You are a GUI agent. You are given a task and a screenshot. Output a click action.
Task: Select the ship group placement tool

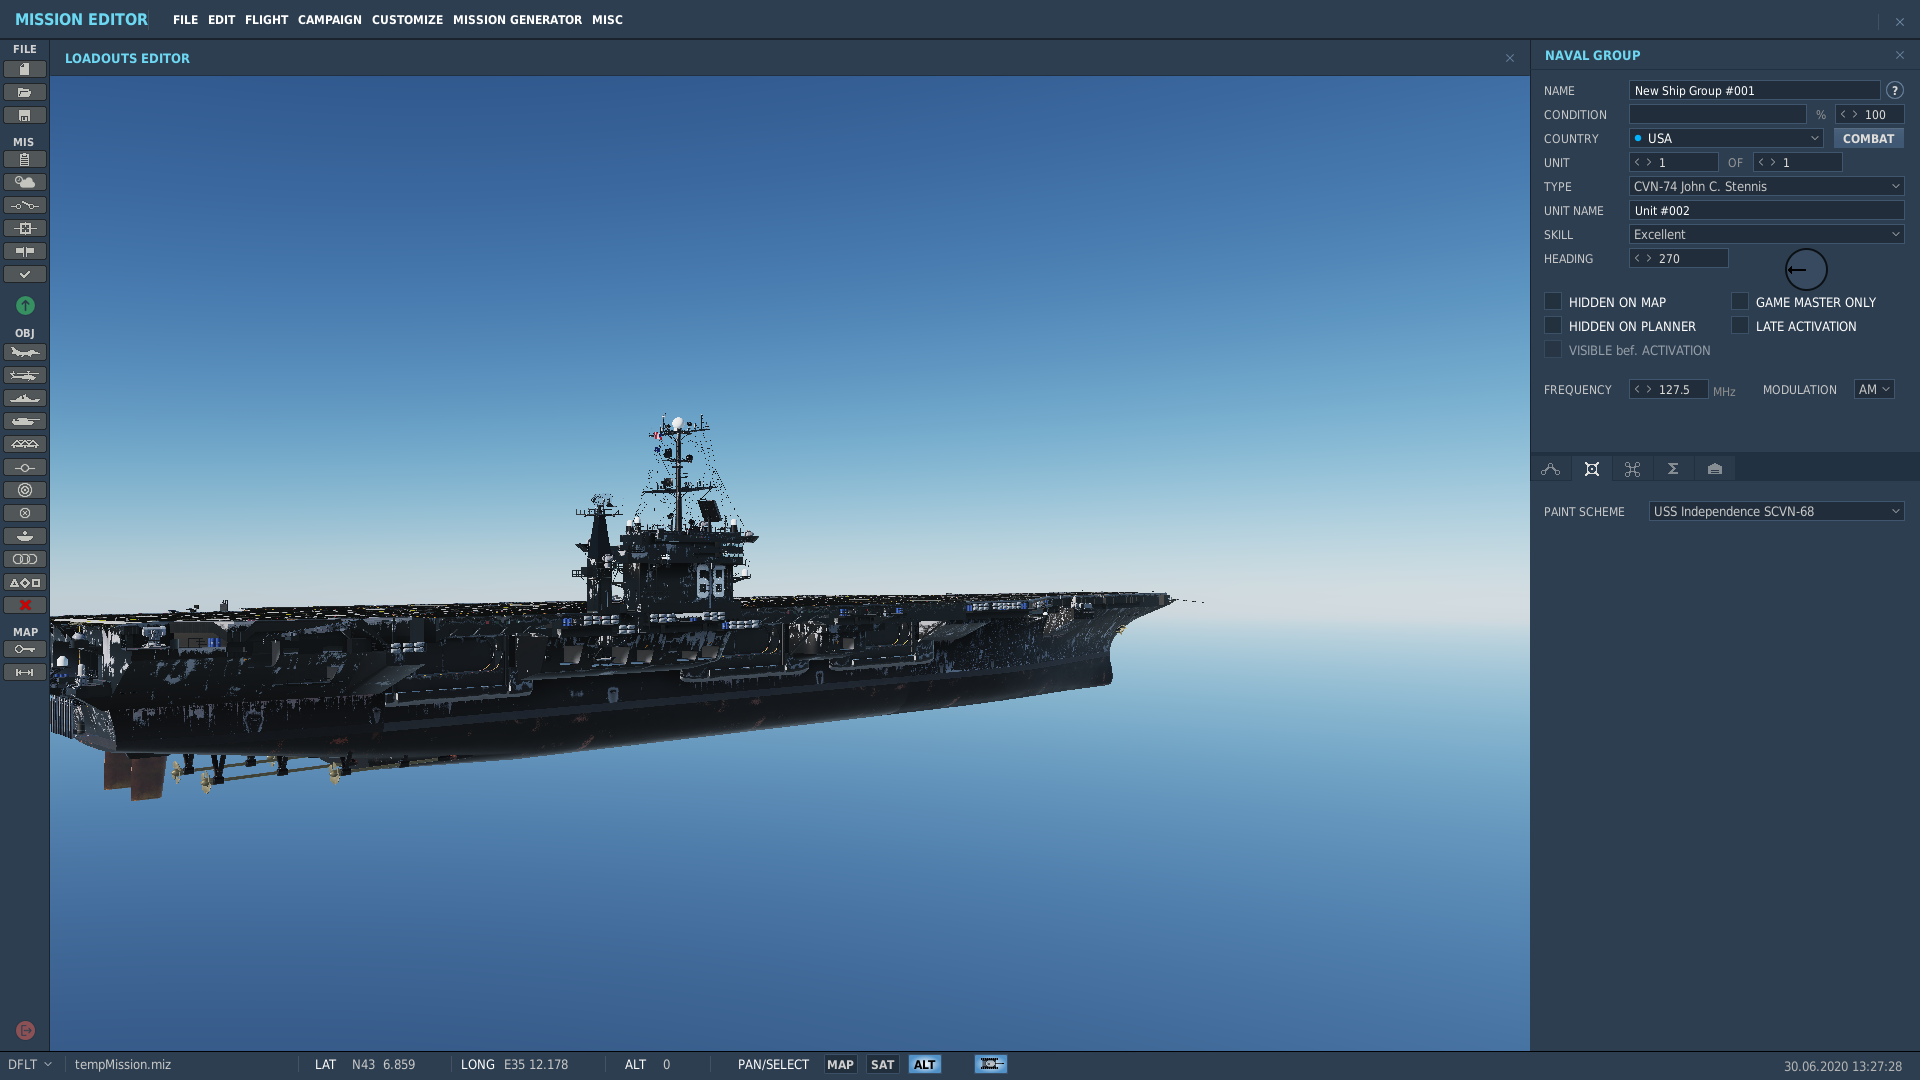pos(25,399)
